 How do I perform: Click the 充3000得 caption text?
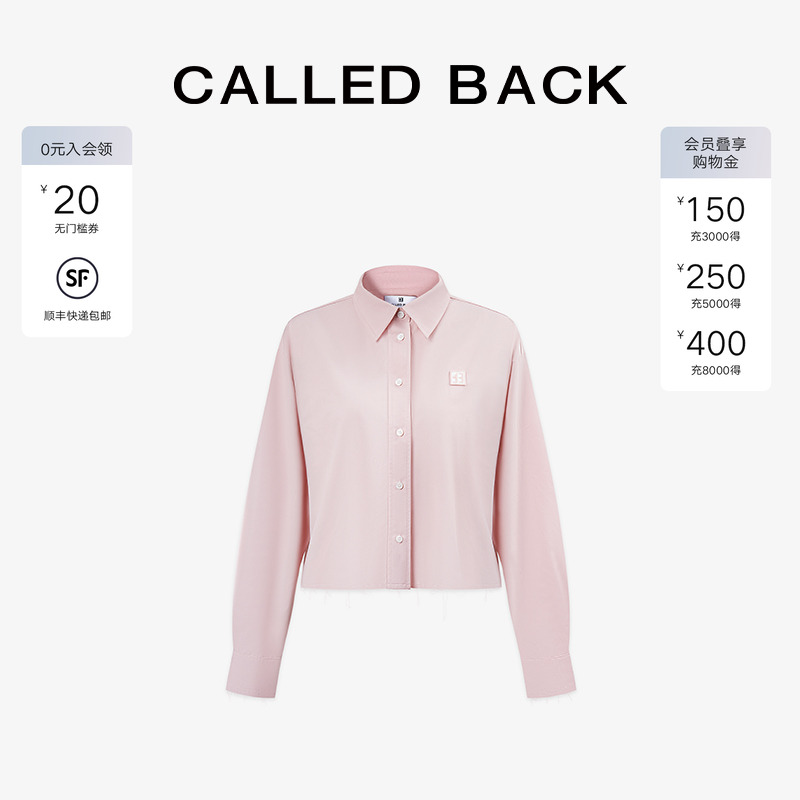[x=715, y=236]
